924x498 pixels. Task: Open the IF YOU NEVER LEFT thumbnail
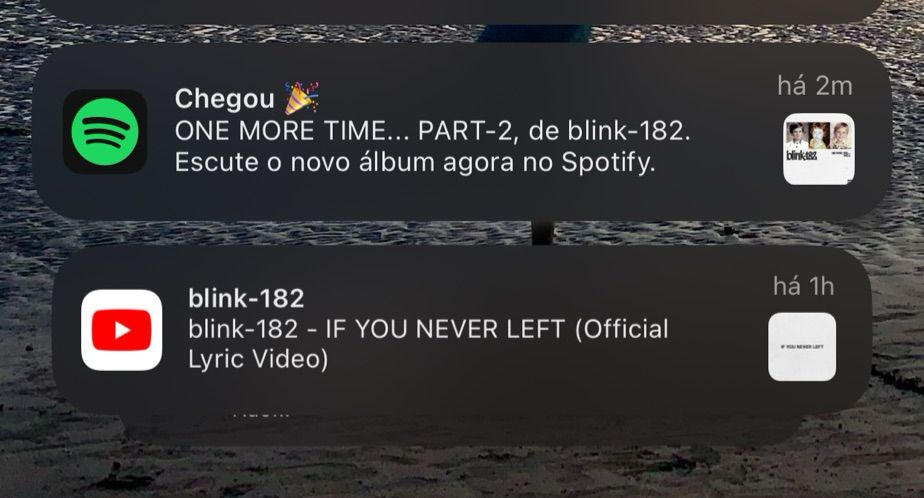tap(801, 347)
